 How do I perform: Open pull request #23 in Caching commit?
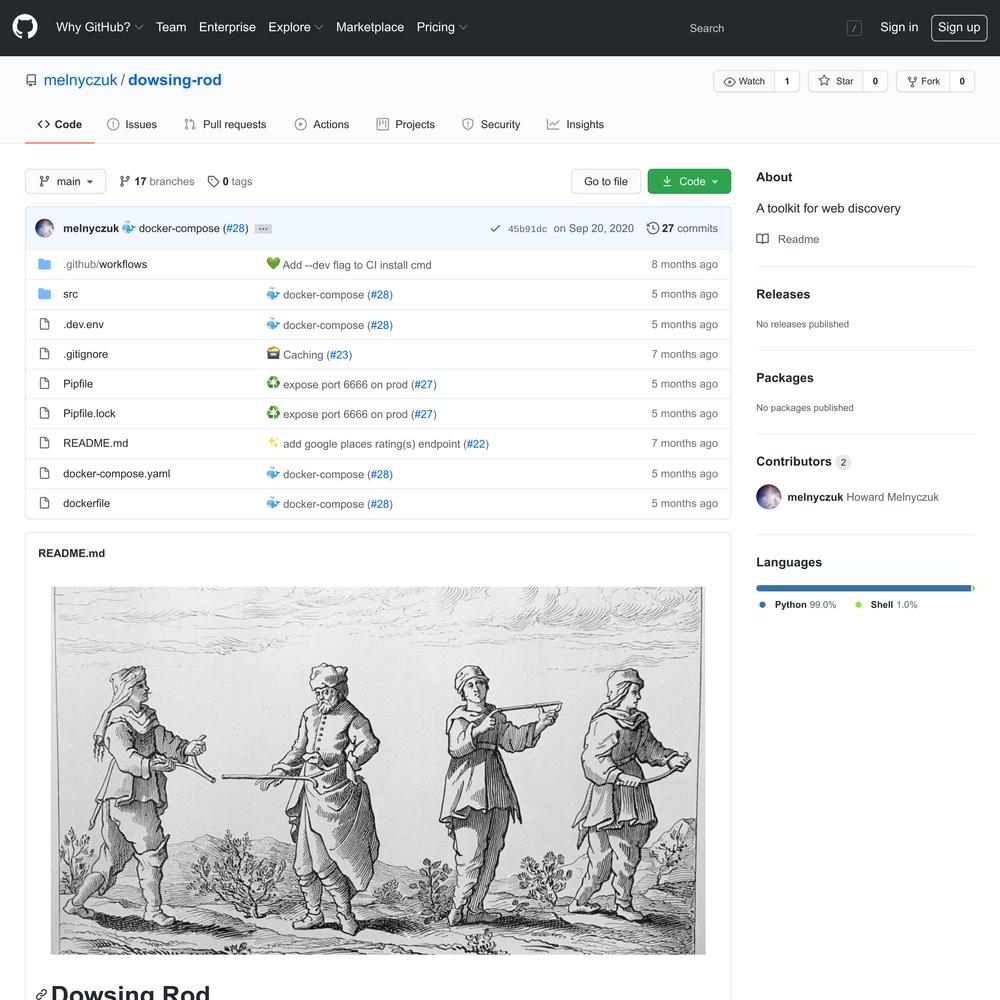tap(340, 355)
